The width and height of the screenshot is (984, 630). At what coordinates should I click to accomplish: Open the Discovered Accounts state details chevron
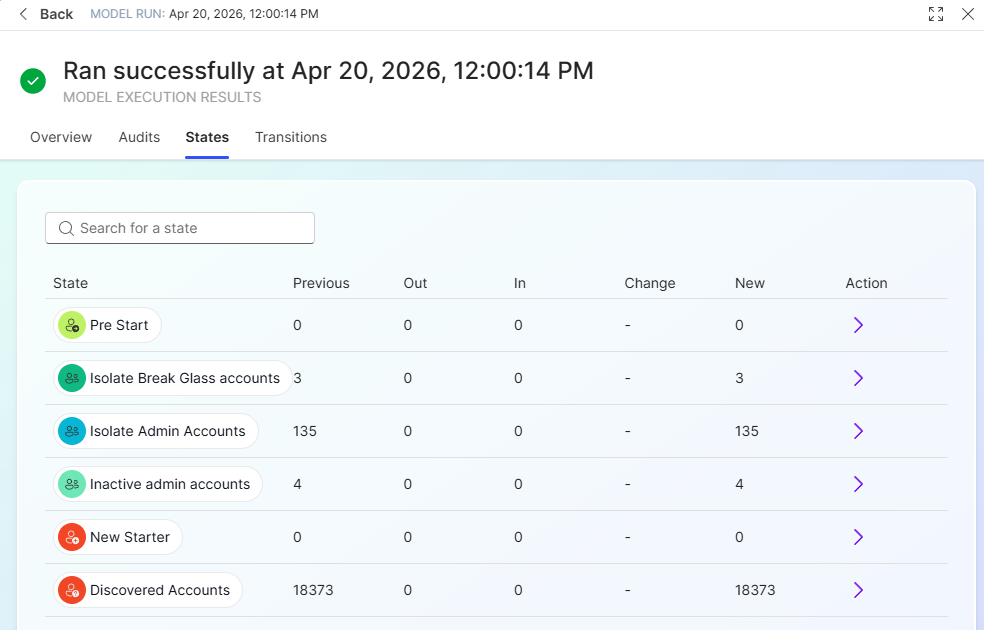[857, 590]
